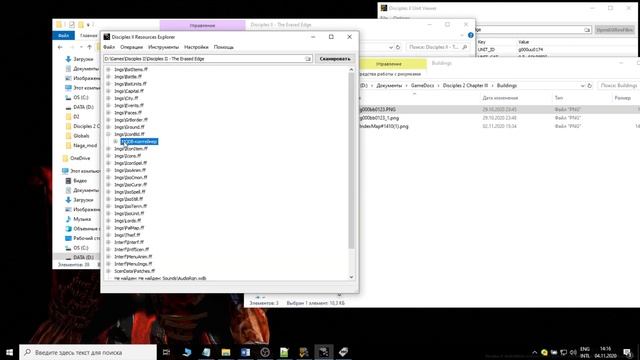Select the Interf\MenuAnim.ff tree item

133,257
